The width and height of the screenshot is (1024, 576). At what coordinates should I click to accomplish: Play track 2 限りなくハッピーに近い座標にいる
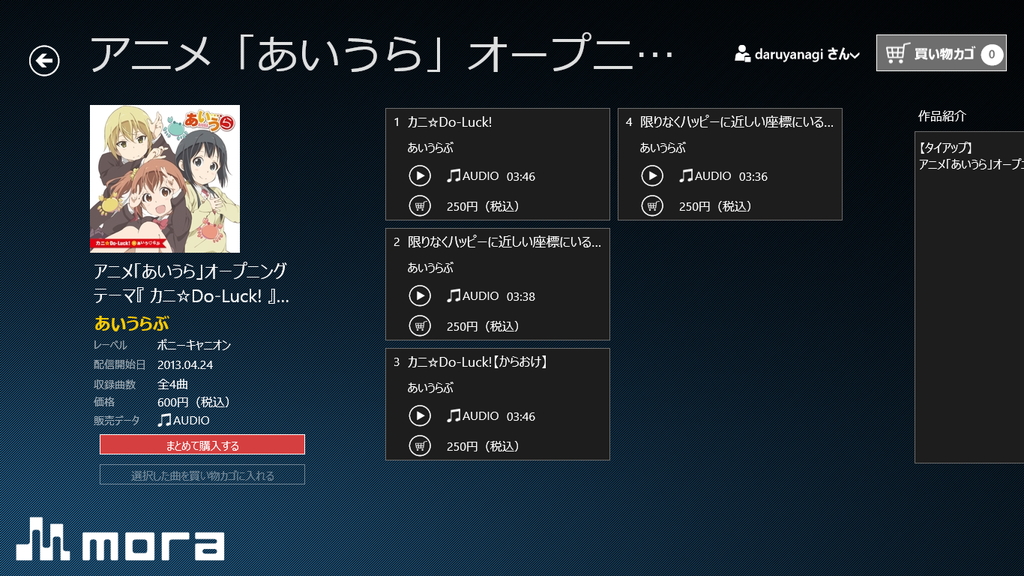click(x=419, y=295)
